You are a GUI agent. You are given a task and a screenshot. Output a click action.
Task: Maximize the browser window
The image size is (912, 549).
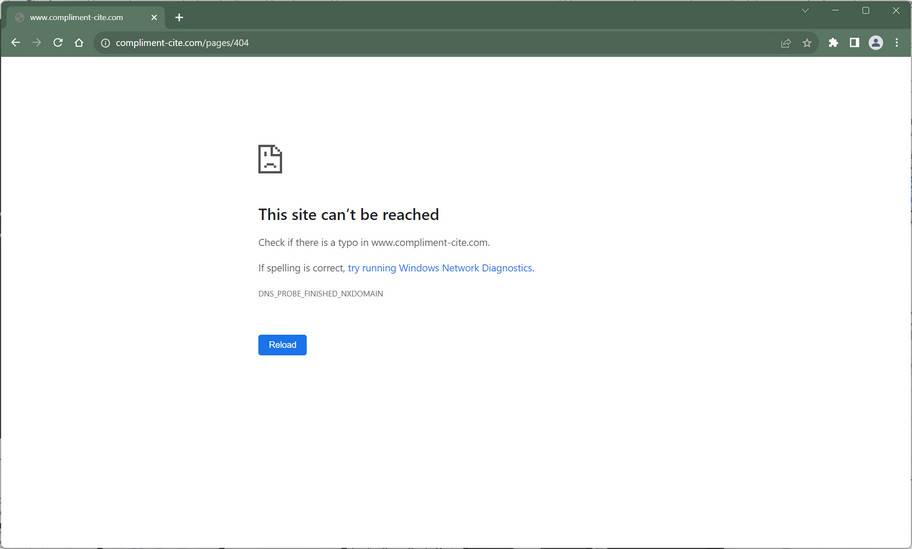(865, 10)
